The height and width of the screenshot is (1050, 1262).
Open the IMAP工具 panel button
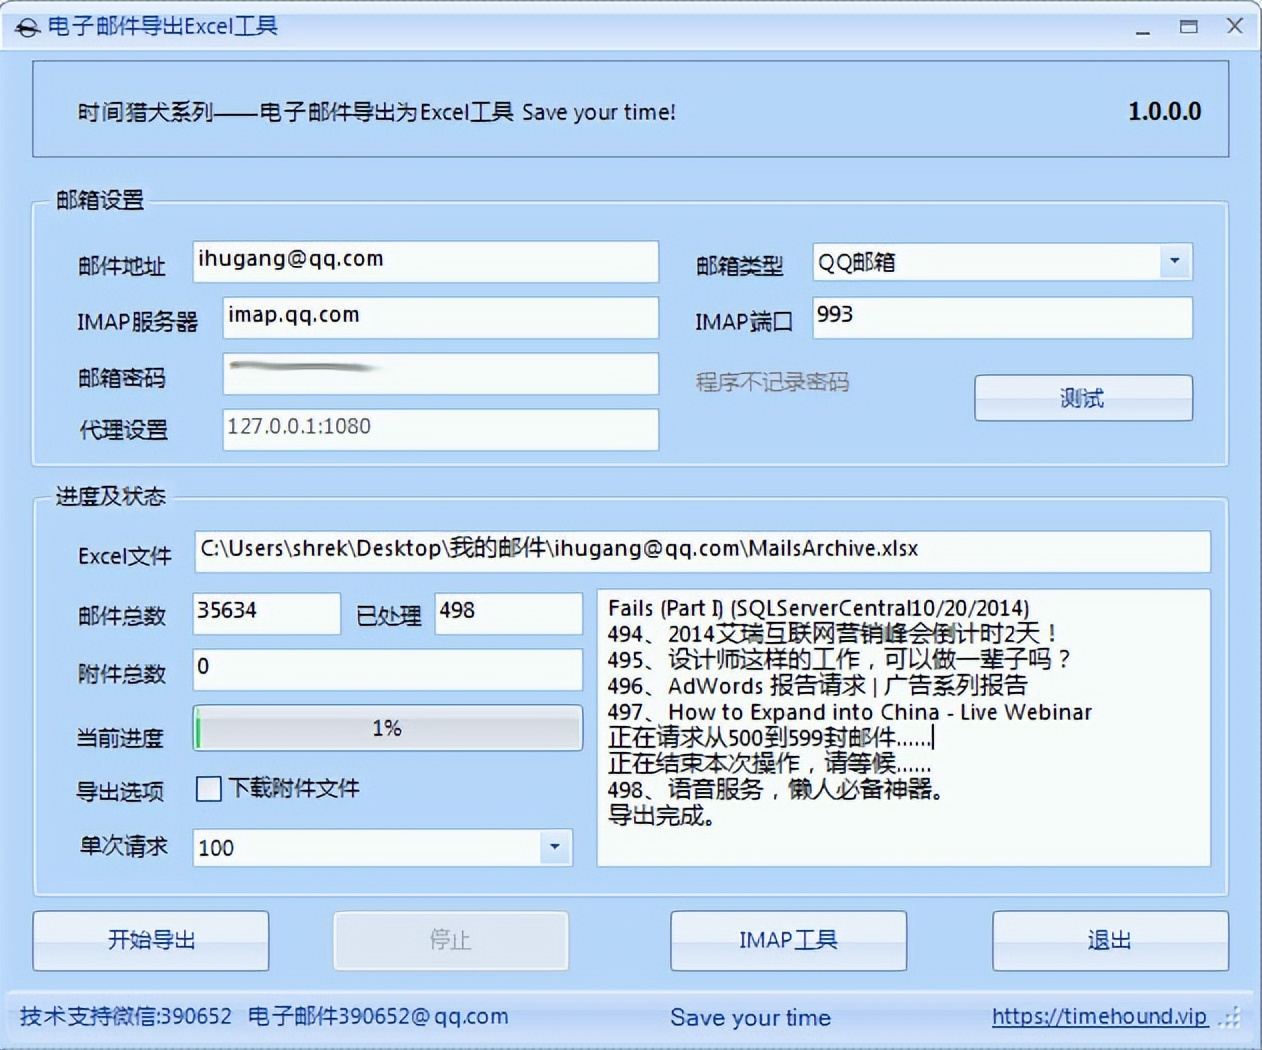(788, 940)
